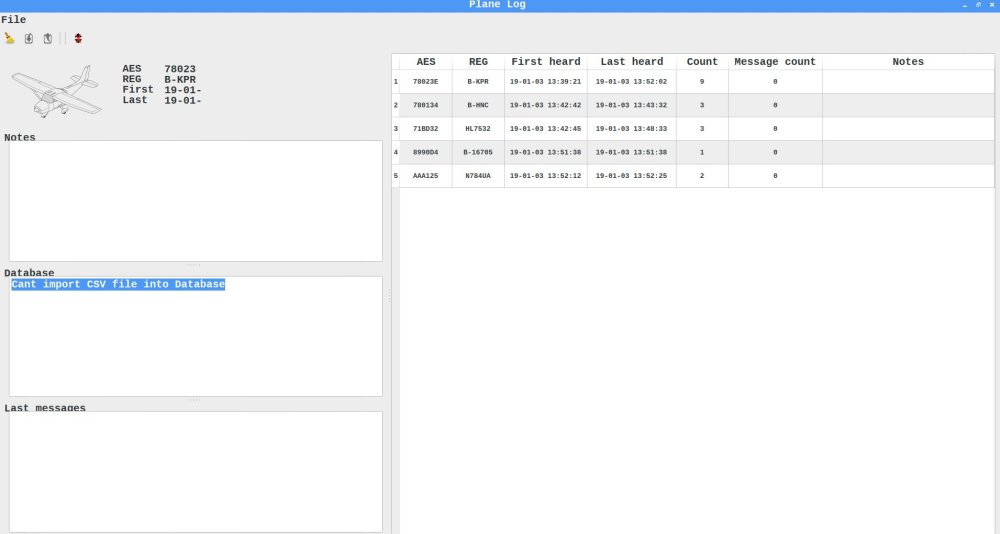Select REG cell B-16705

[x=478, y=152]
